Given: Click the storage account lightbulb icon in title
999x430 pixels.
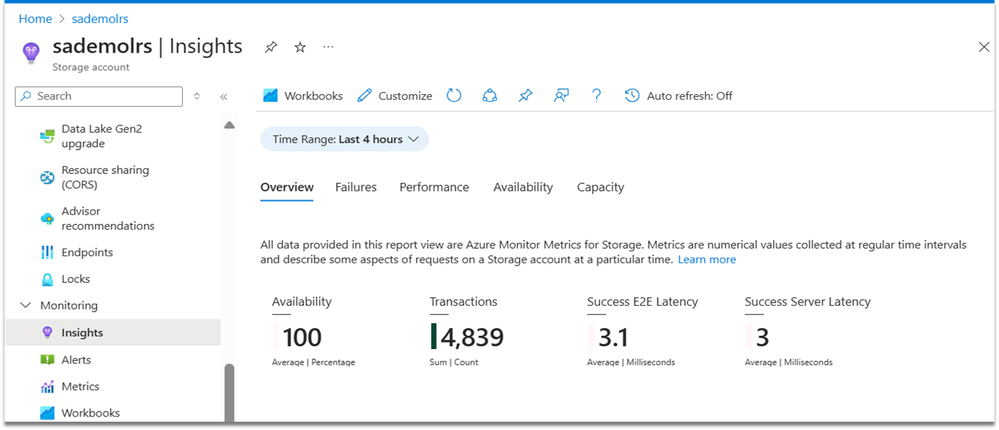Looking at the screenshot, I should [x=31, y=53].
